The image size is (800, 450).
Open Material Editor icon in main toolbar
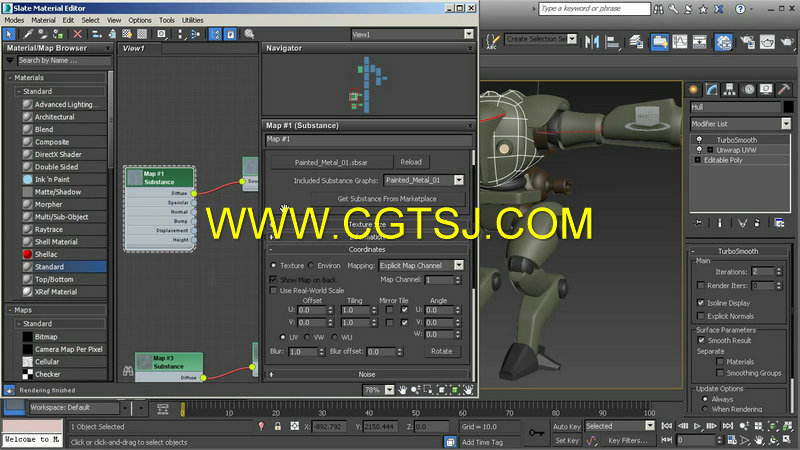723,41
